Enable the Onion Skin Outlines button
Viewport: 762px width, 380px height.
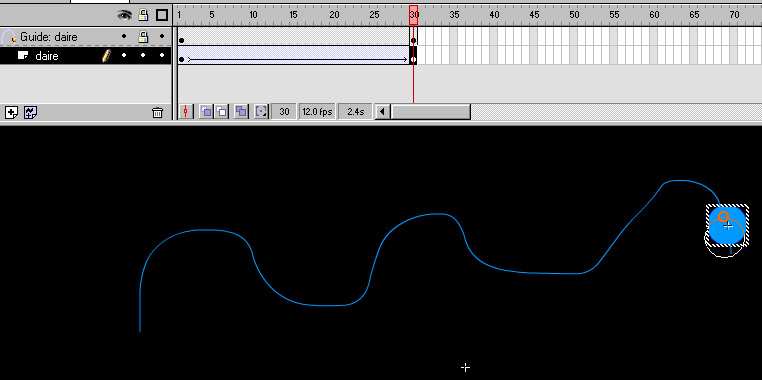click(x=221, y=112)
